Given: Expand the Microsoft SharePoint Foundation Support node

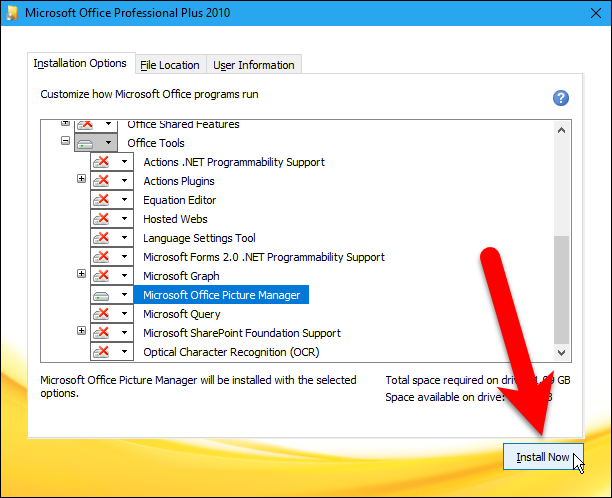Looking at the screenshot, I should click(x=81, y=331).
